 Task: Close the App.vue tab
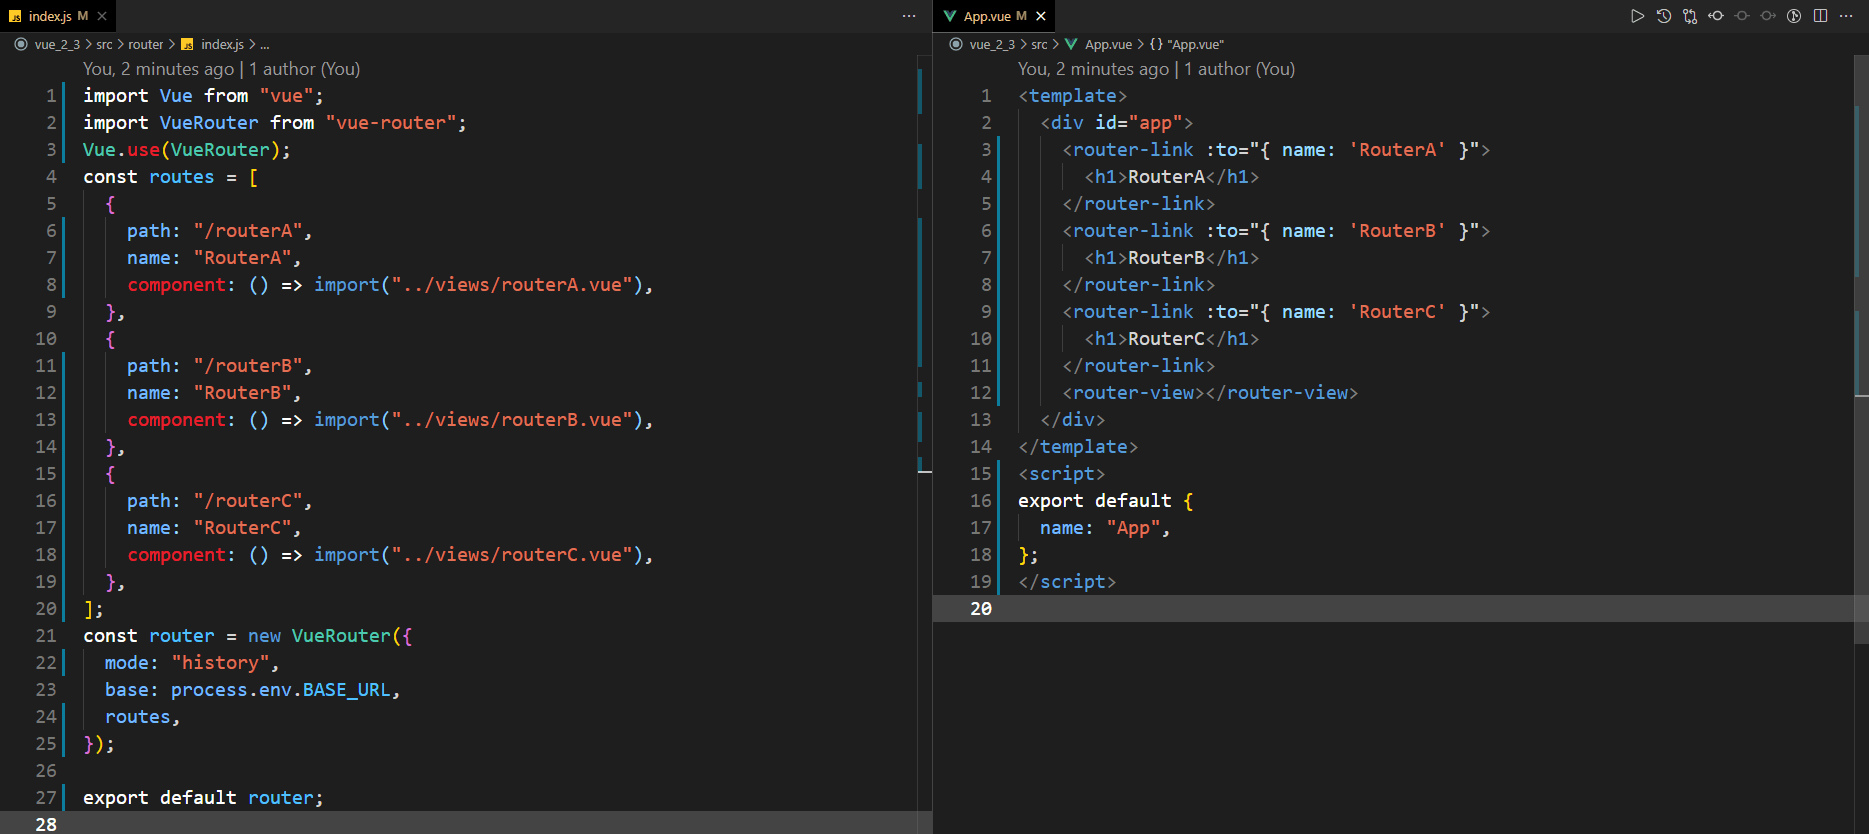pyautogui.click(x=1041, y=16)
